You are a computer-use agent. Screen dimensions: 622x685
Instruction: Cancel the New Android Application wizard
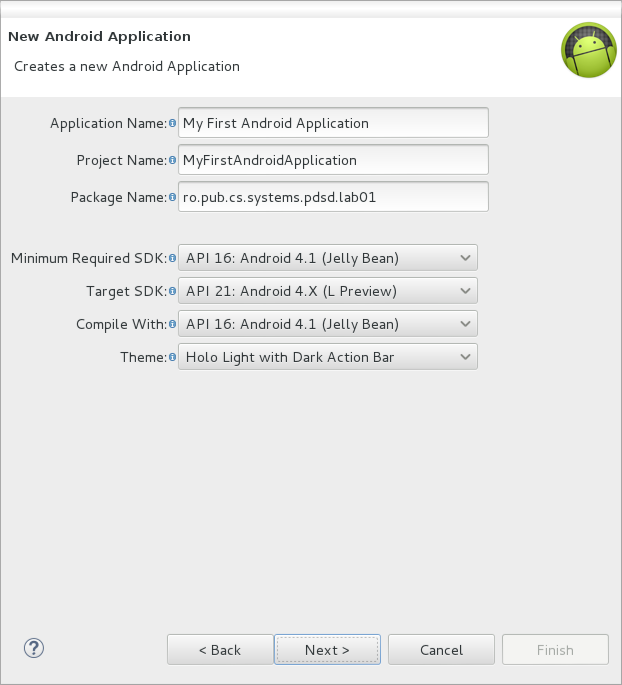[x=441, y=650]
